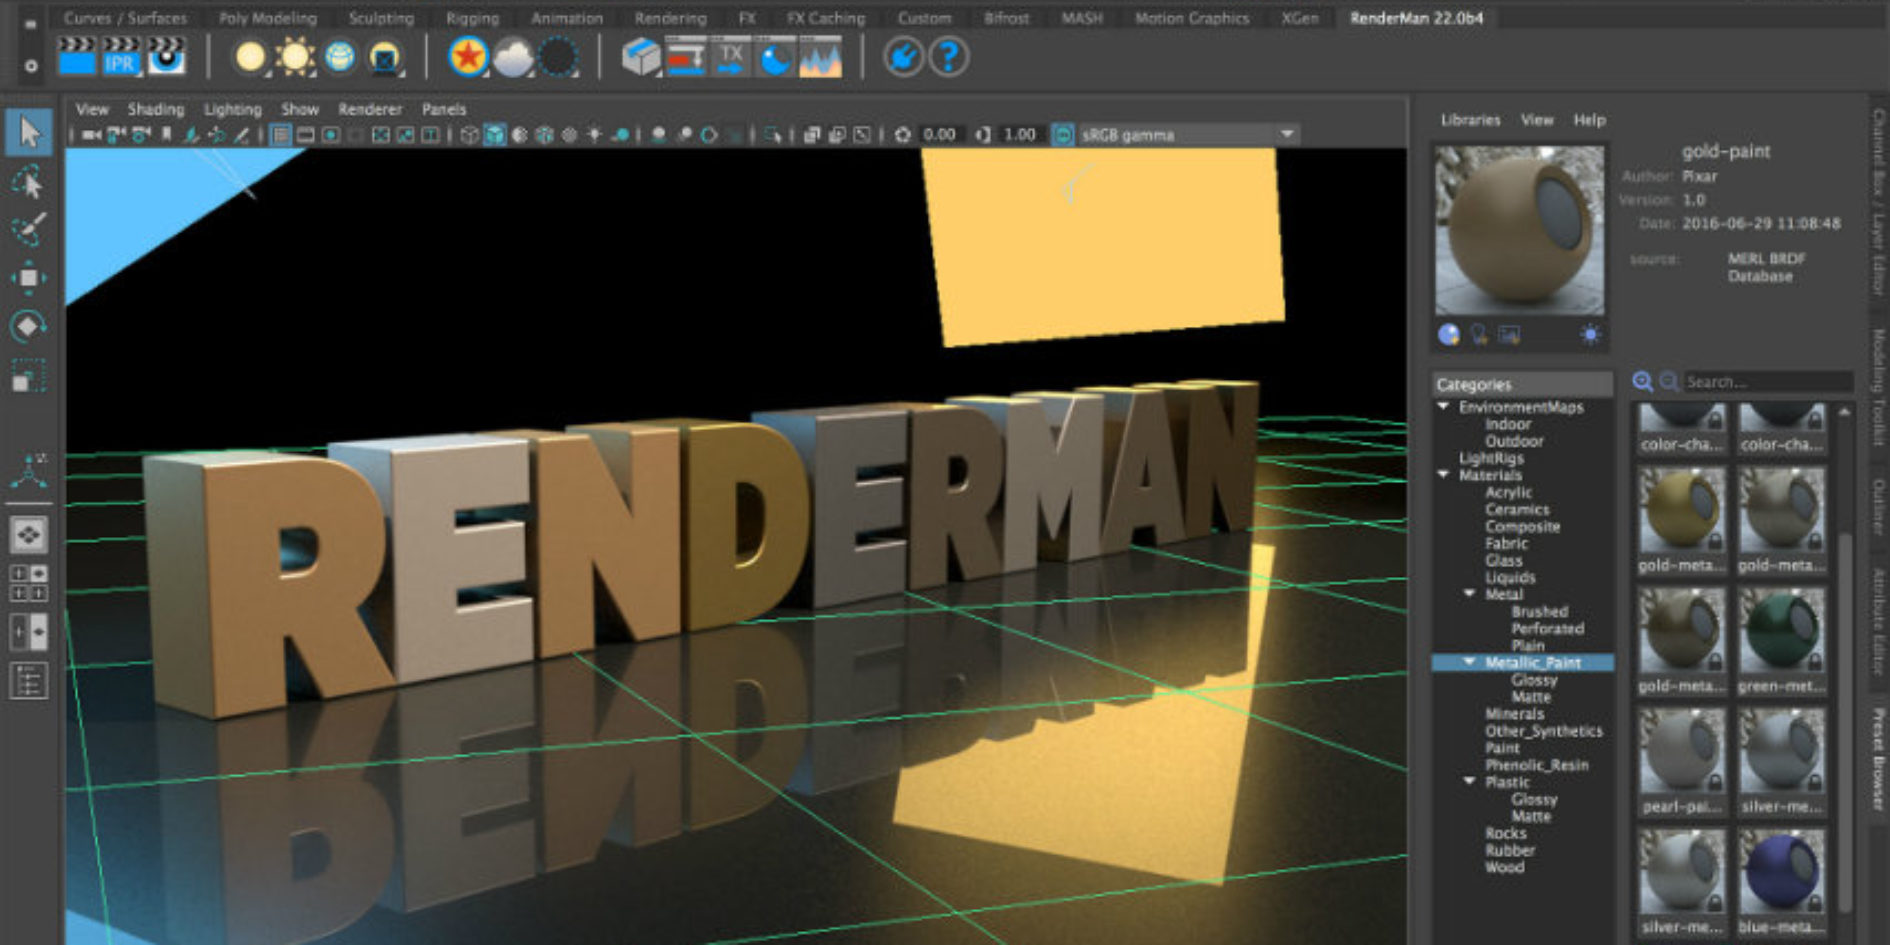Select the arrow Select tool
Viewport: 1890px width, 945px height.
click(29, 132)
